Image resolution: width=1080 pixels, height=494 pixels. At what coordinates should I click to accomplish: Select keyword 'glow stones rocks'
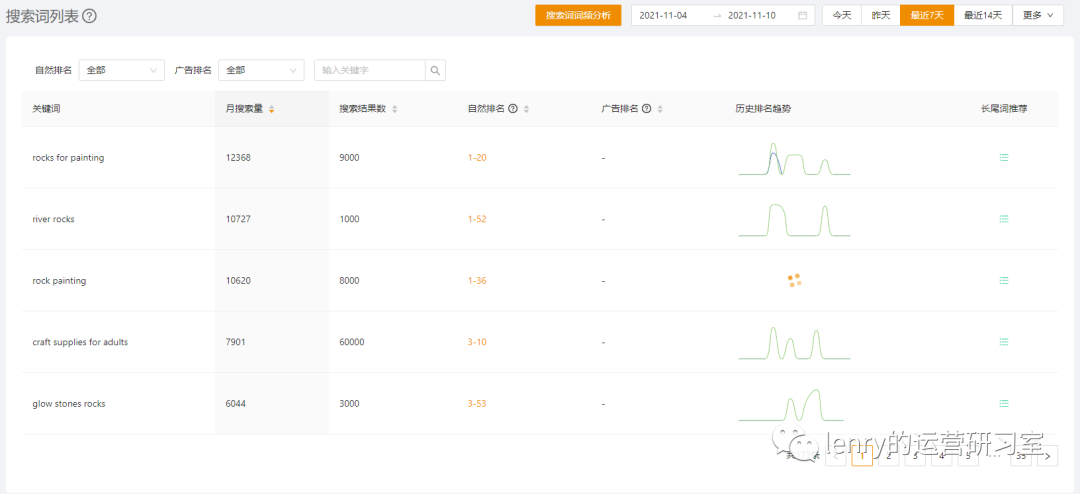[x=69, y=403]
